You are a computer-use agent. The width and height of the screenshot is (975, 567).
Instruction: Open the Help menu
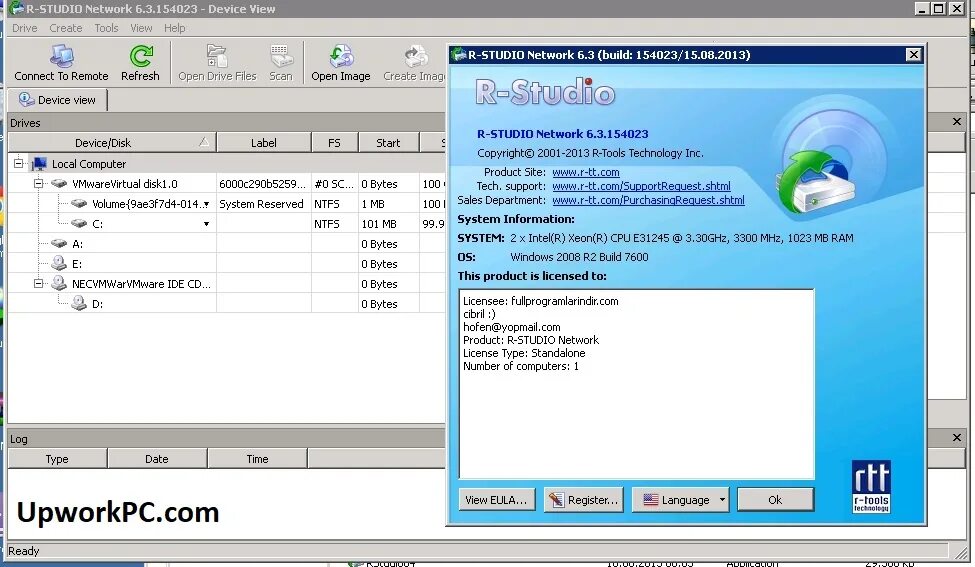tap(175, 28)
